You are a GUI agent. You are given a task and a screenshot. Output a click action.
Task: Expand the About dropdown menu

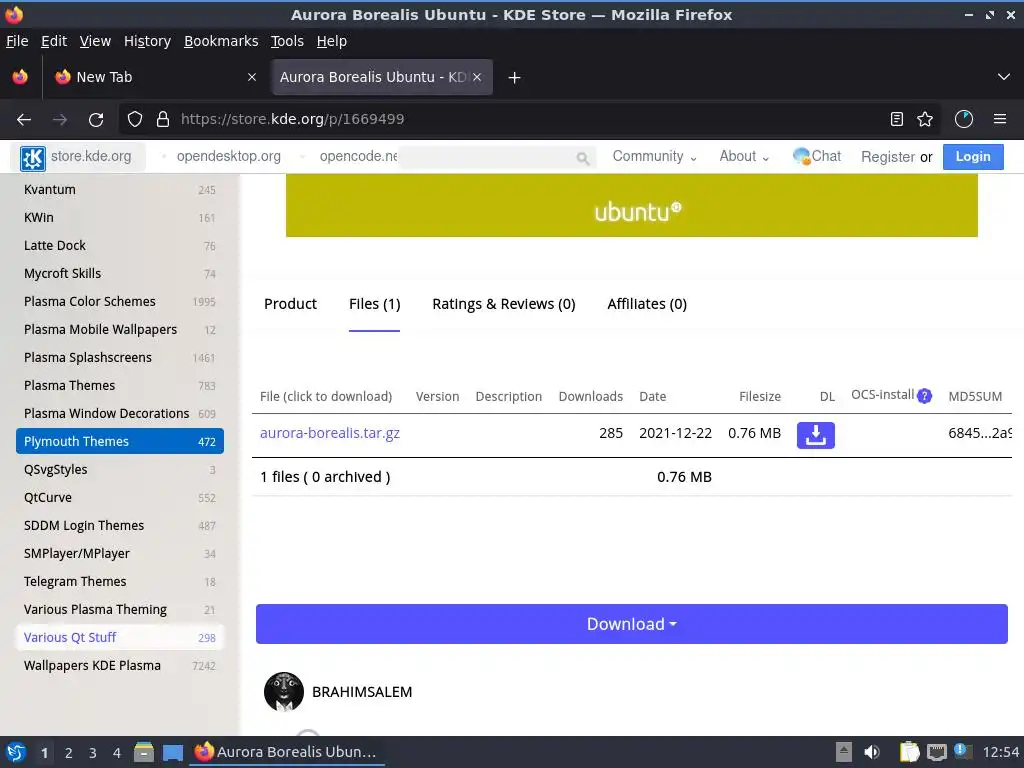tap(744, 157)
